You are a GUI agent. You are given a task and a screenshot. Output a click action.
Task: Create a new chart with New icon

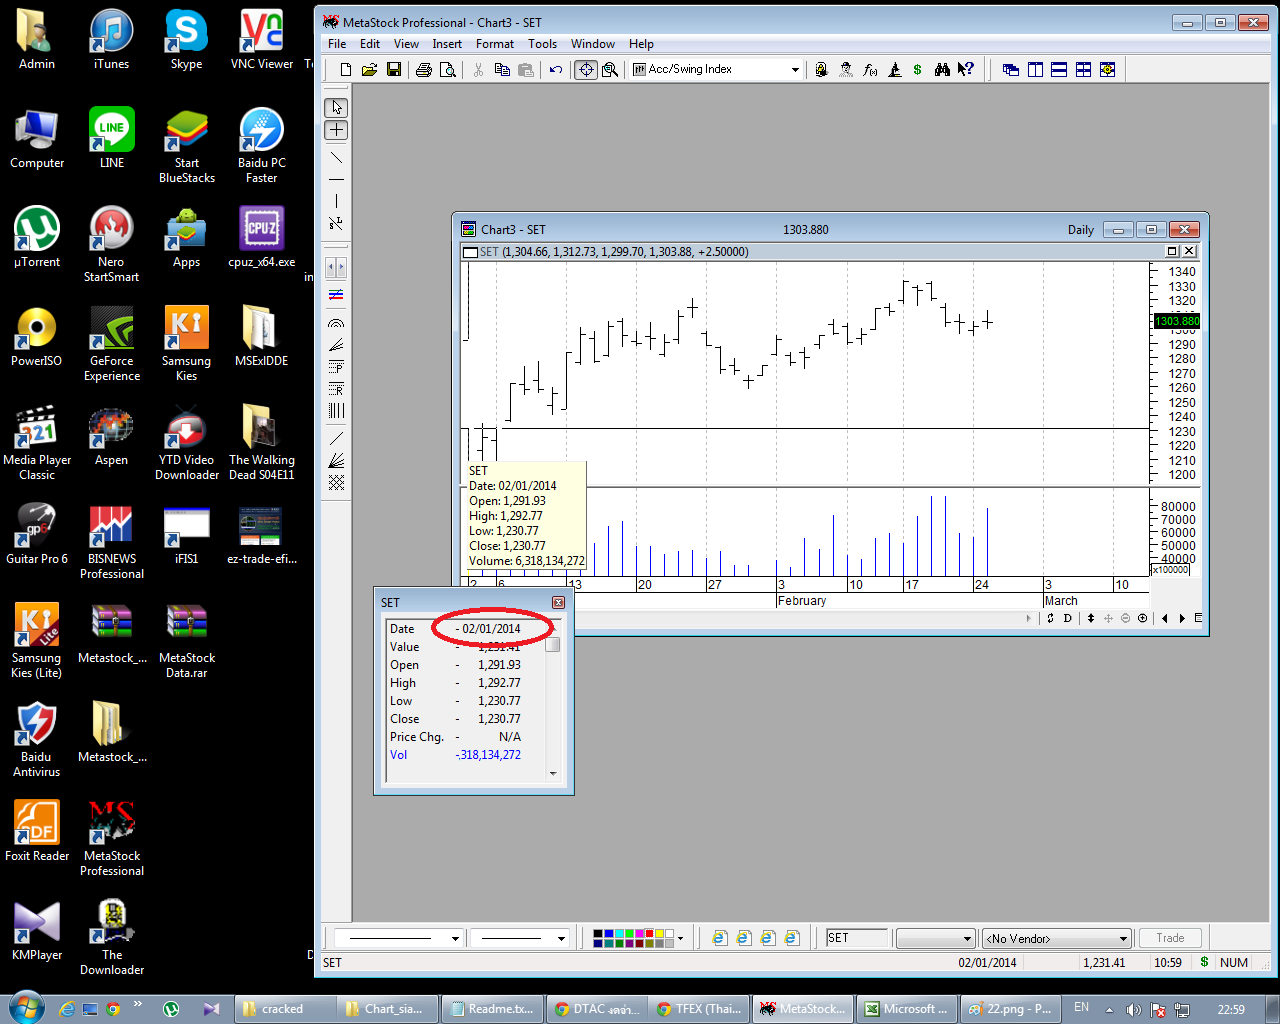coord(346,70)
